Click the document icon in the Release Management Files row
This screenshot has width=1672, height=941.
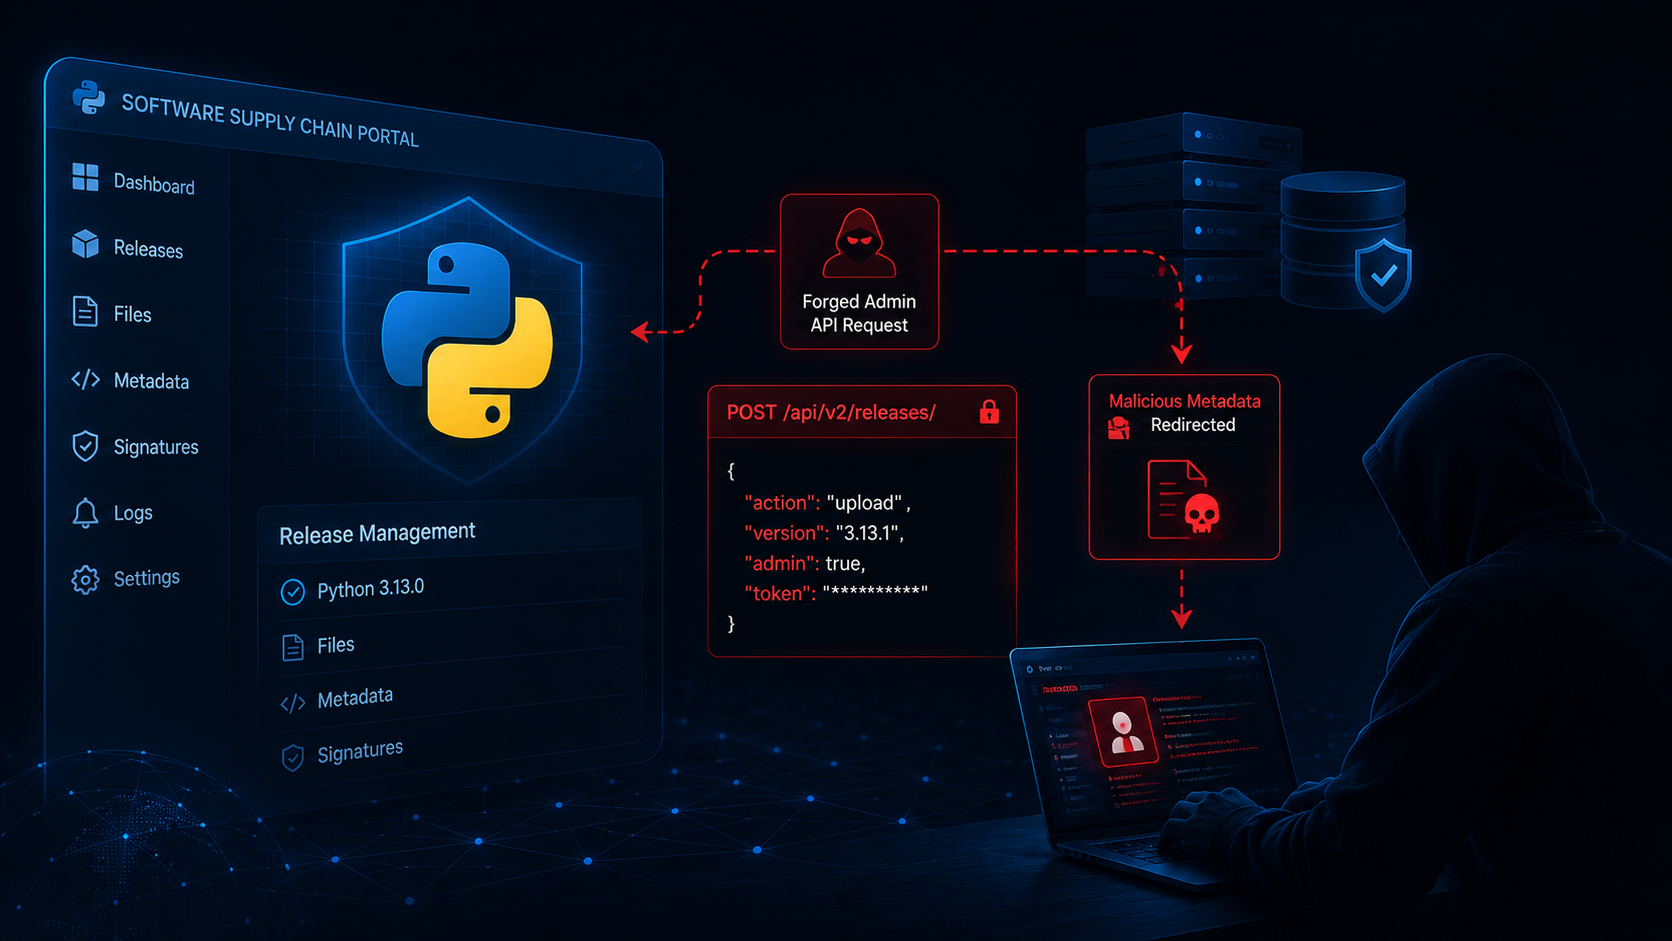tap(292, 648)
